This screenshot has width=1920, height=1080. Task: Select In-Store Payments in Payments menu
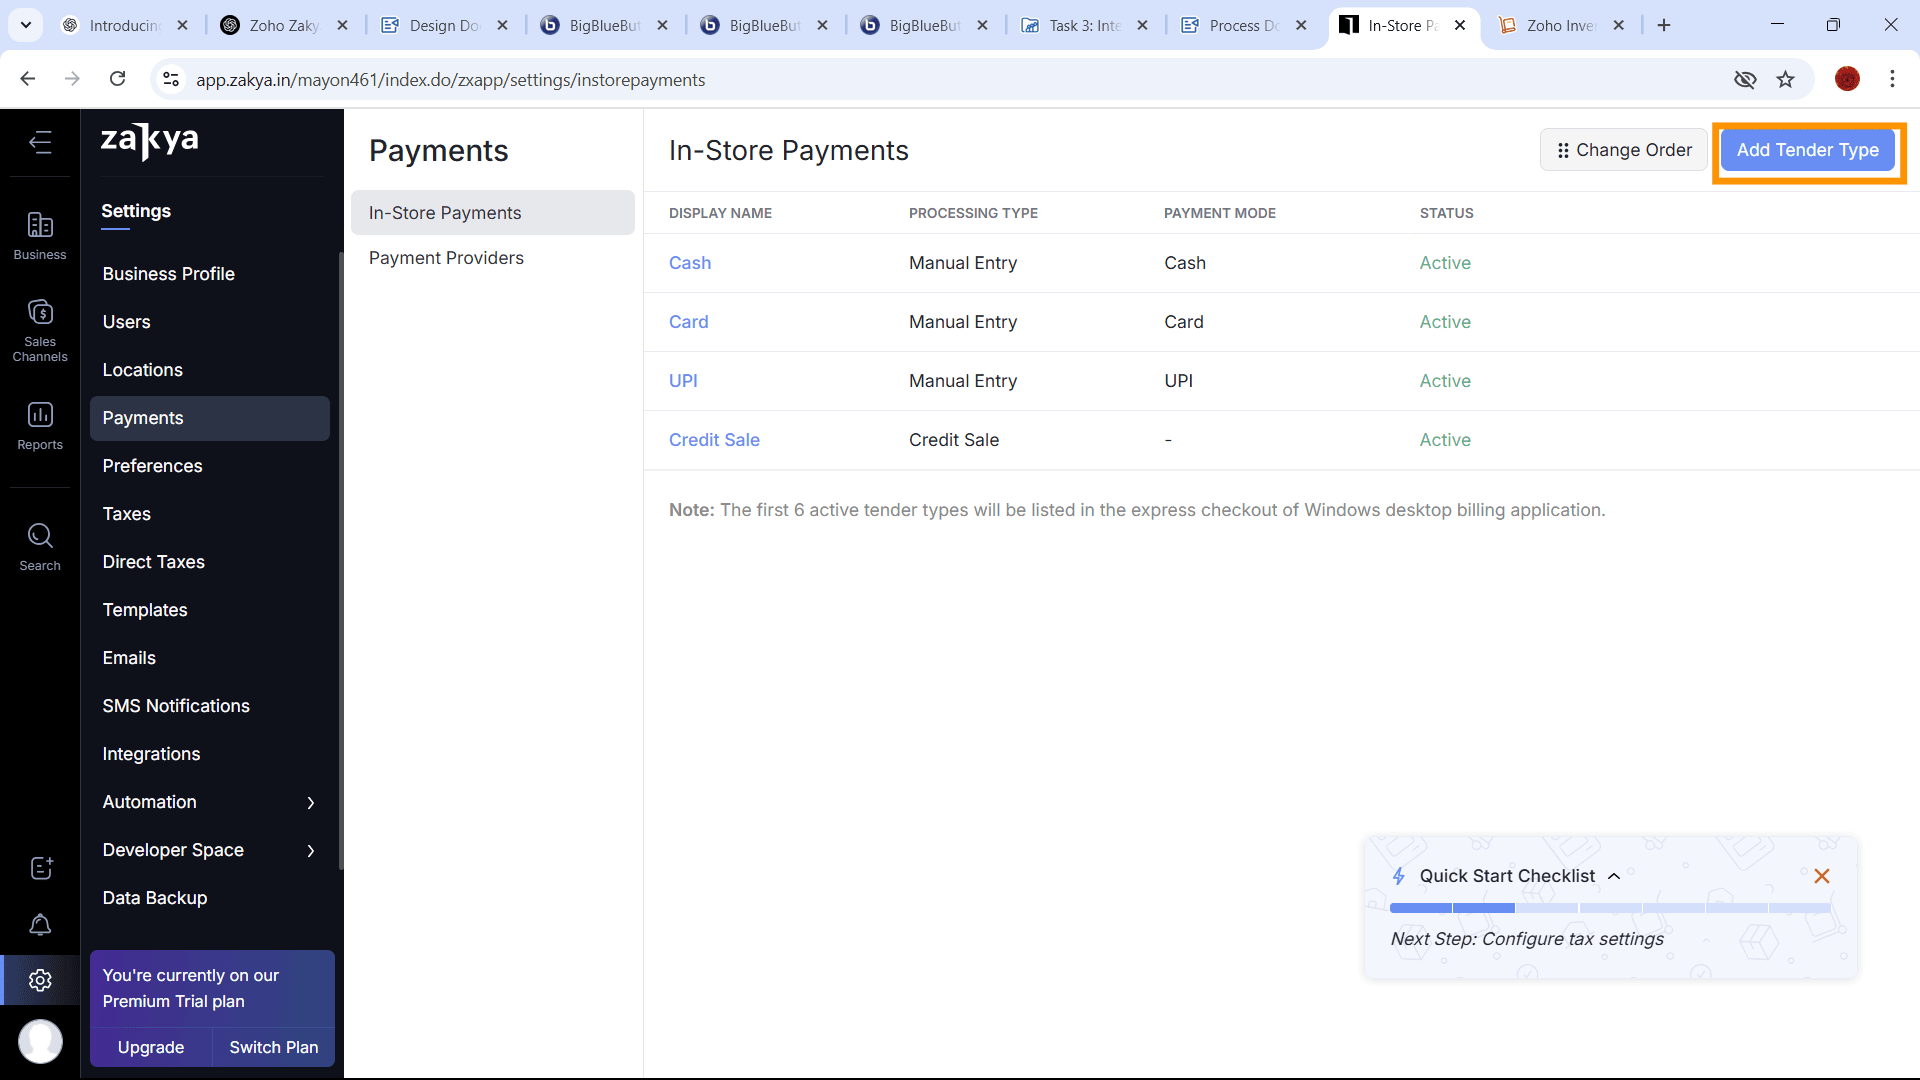(x=493, y=213)
